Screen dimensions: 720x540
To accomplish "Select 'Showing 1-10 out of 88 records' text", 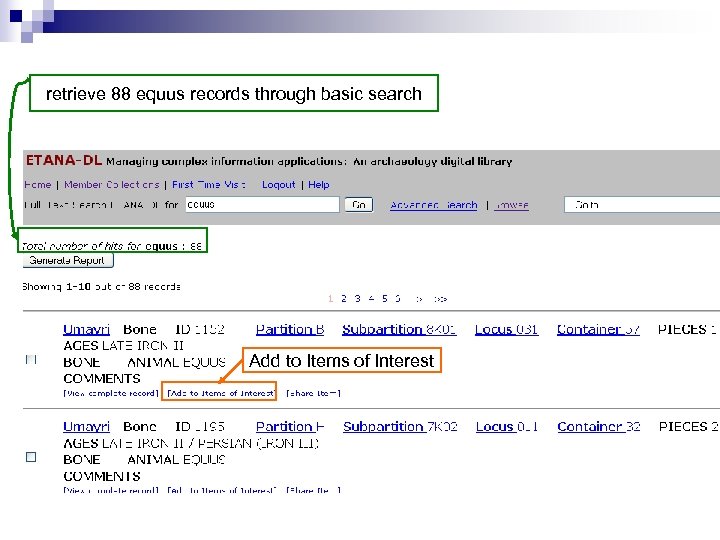I will tap(101, 287).
